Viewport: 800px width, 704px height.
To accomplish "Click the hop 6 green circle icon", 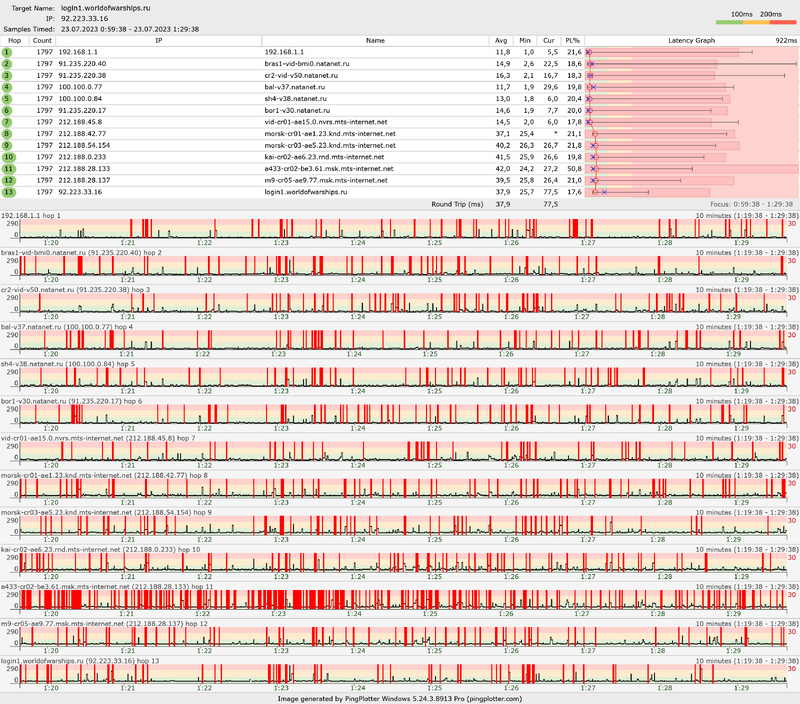I will (7, 111).
